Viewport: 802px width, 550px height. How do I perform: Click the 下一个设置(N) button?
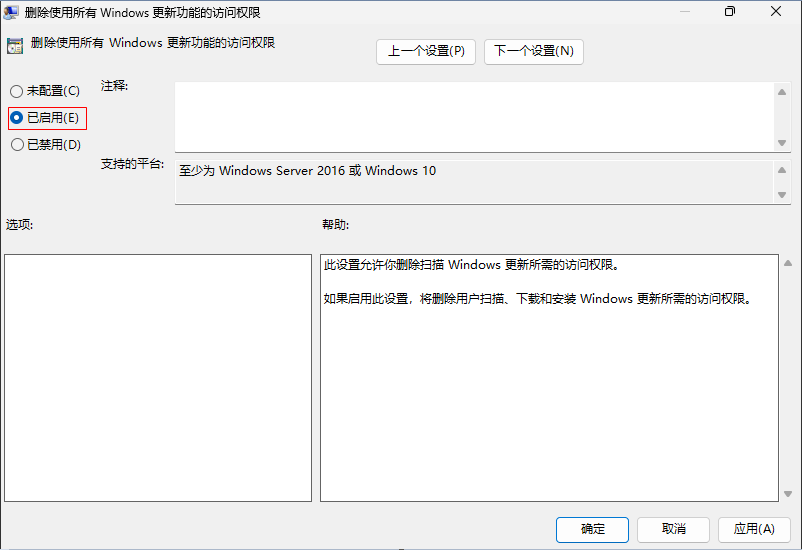coord(534,52)
